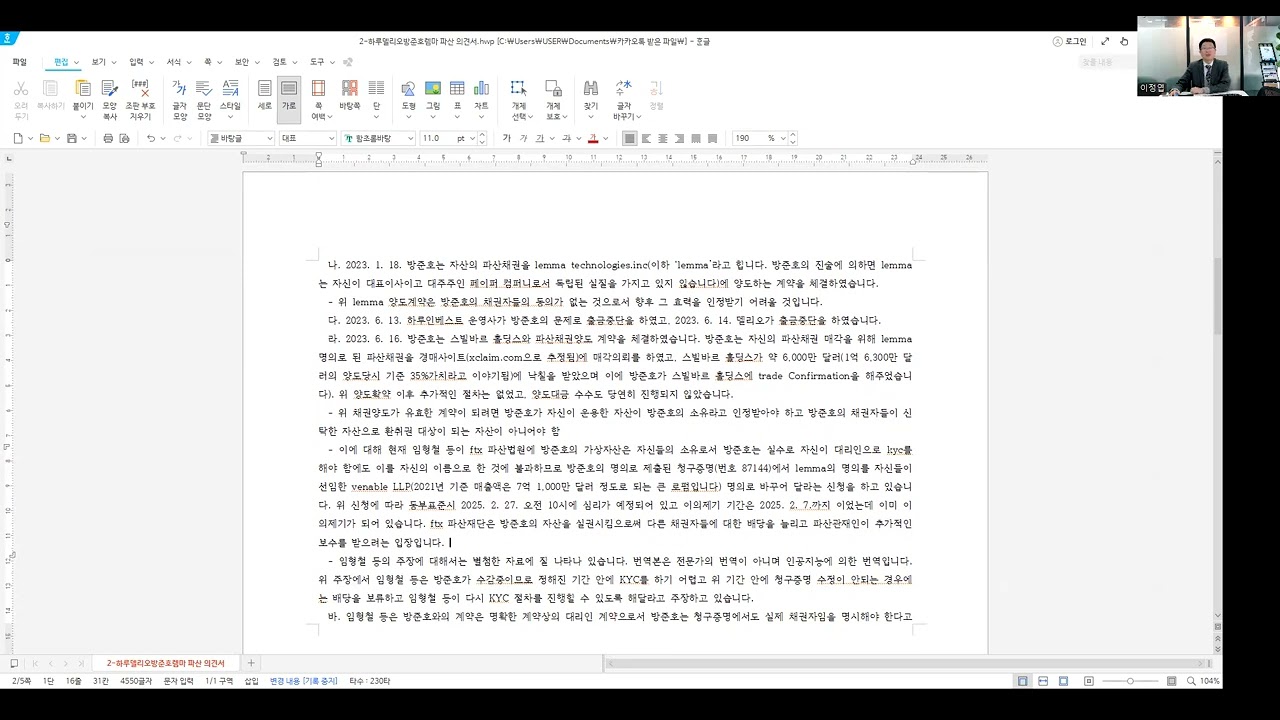This screenshot has height=720, width=1280.
Task: Add new document tab with plus button
Action: click(251, 663)
